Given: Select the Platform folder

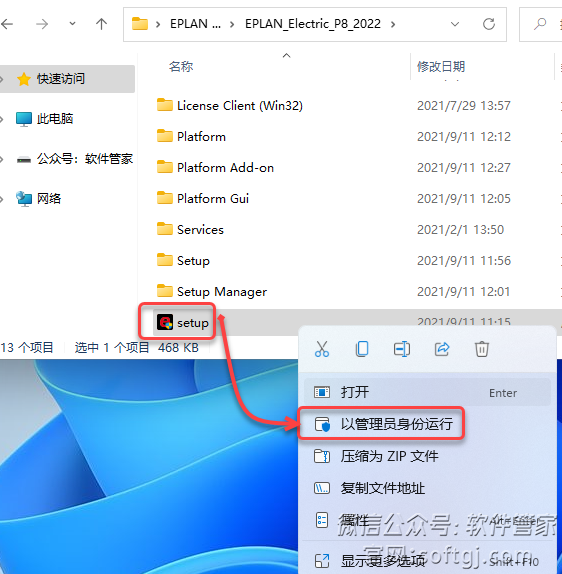Looking at the screenshot, I should click(201, 137).
